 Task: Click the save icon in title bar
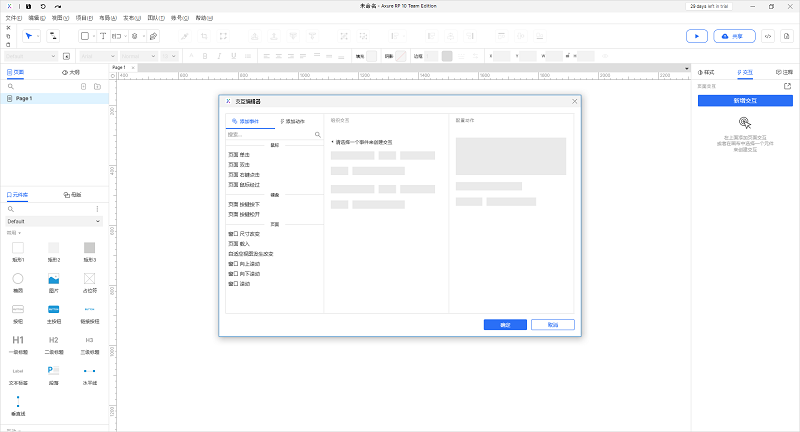tap(29, 7)
